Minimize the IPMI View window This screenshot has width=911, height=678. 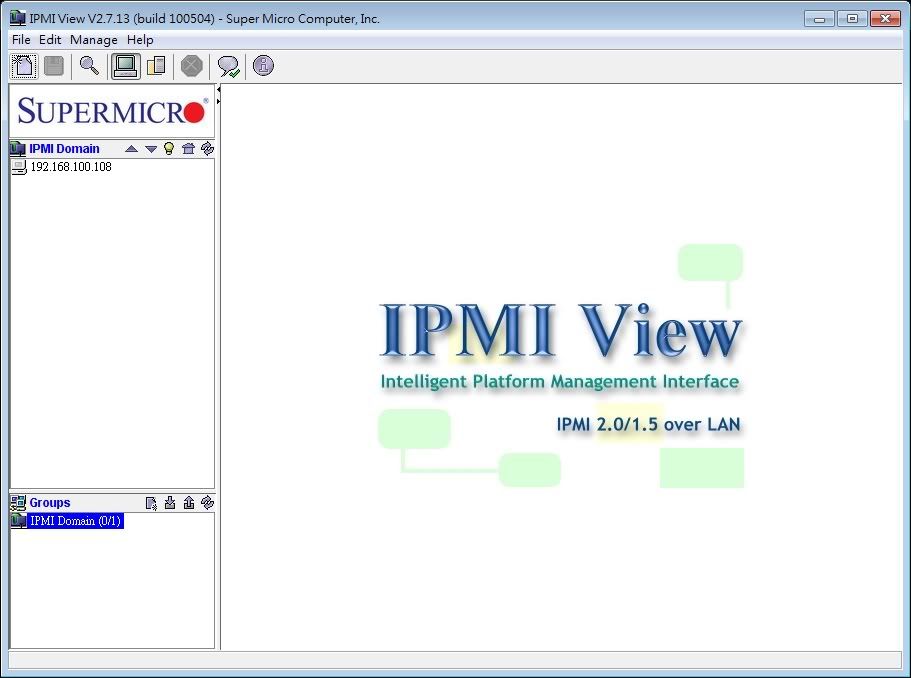click(x=820, y=19)
